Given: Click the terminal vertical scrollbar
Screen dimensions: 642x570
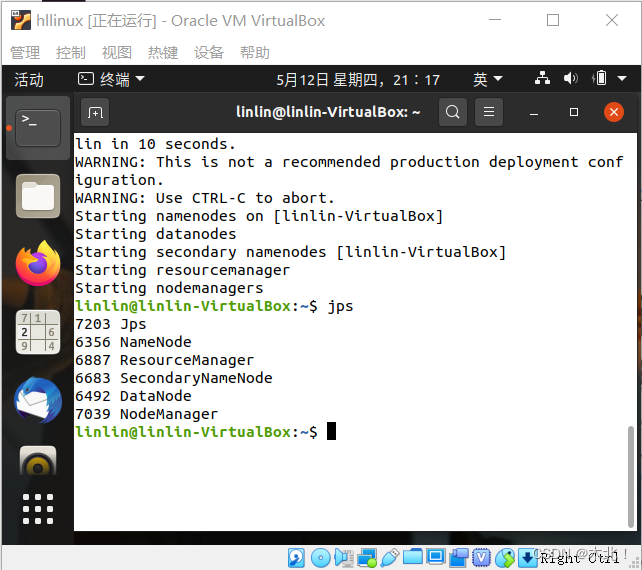Looking at the screenshot, I should 631,477.
